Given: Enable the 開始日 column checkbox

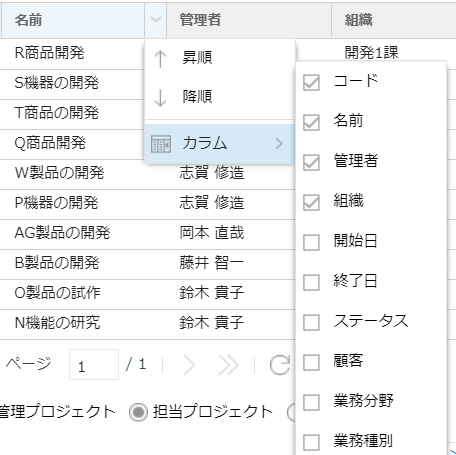Looking at the screenshot, I should [x=311, y=242].
